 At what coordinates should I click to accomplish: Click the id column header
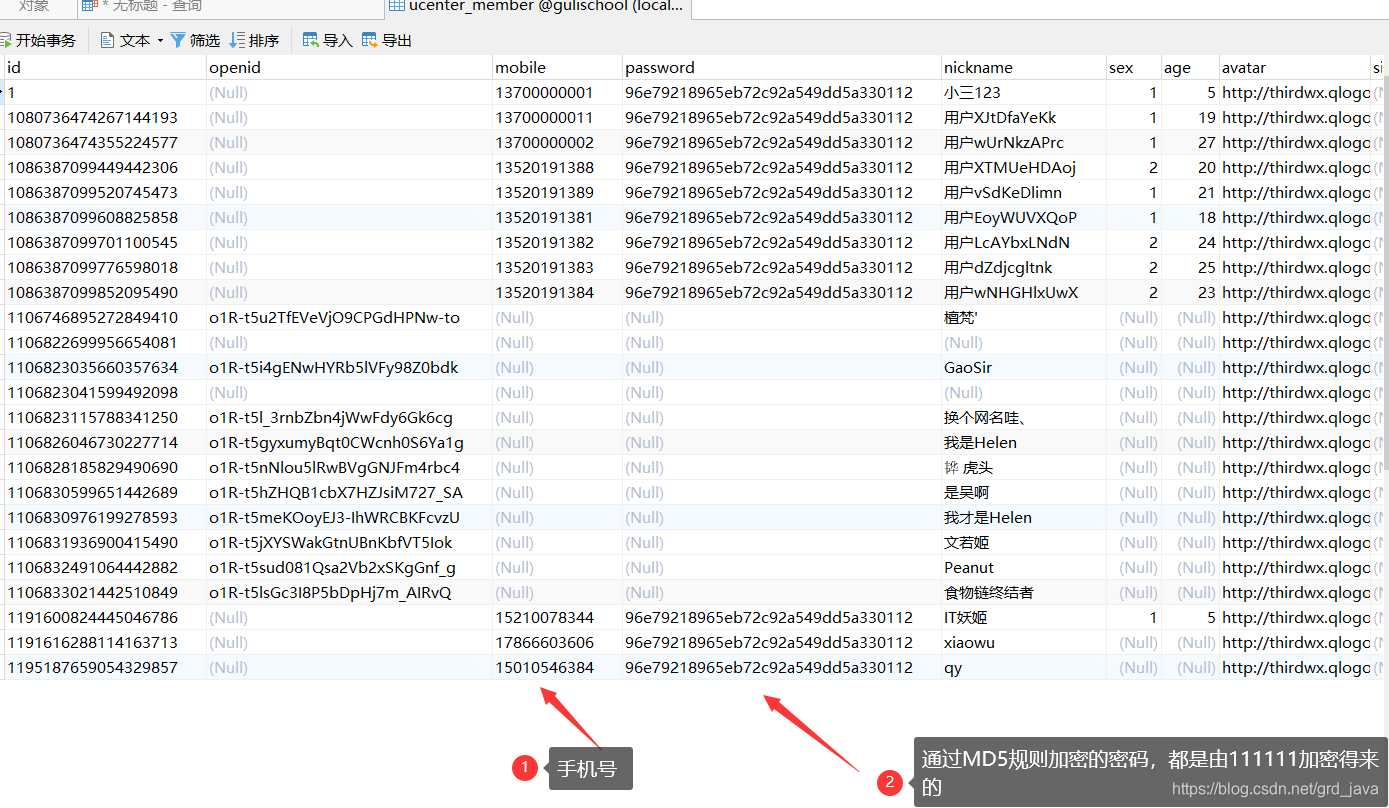105,68
